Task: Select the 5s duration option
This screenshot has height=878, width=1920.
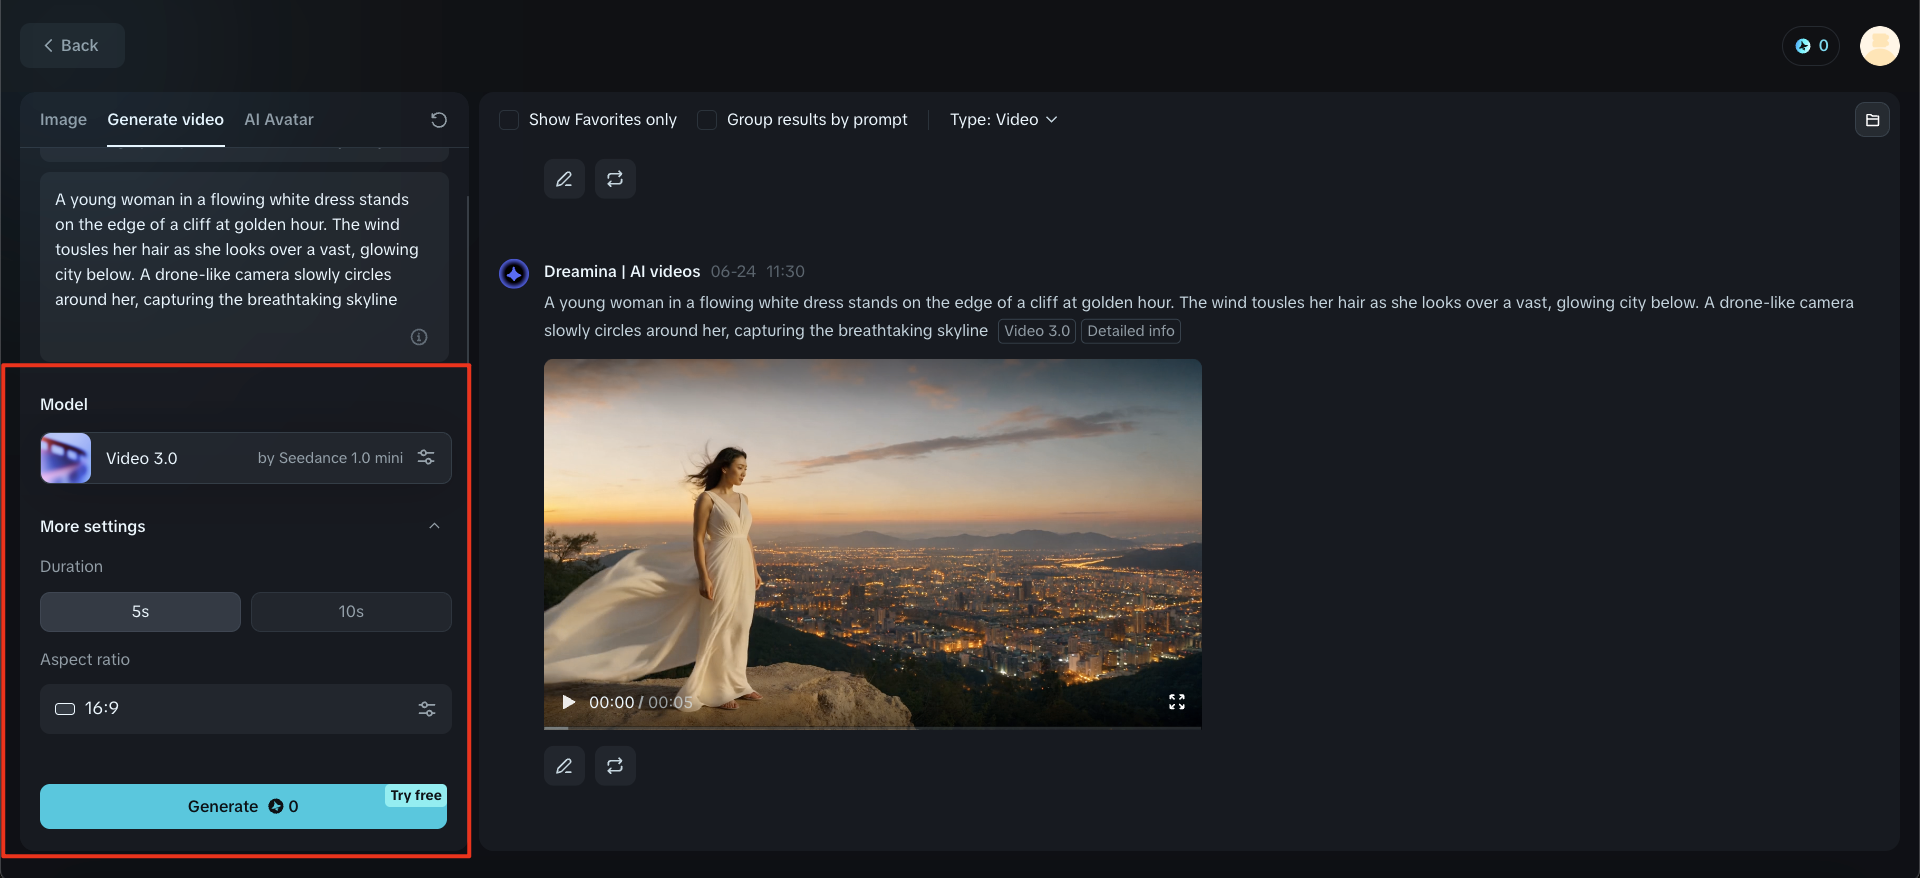Action: click(x=140, y=612)
